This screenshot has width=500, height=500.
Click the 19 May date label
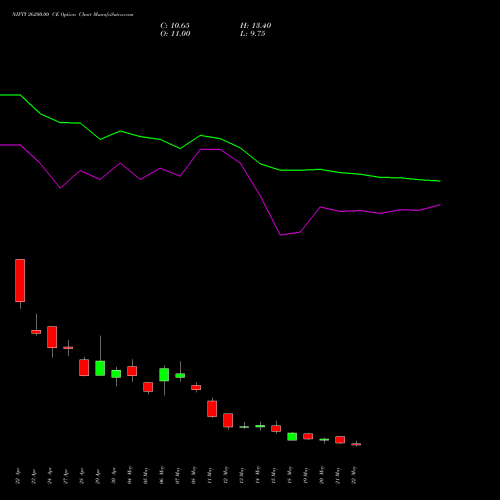(x=306, y=475)
